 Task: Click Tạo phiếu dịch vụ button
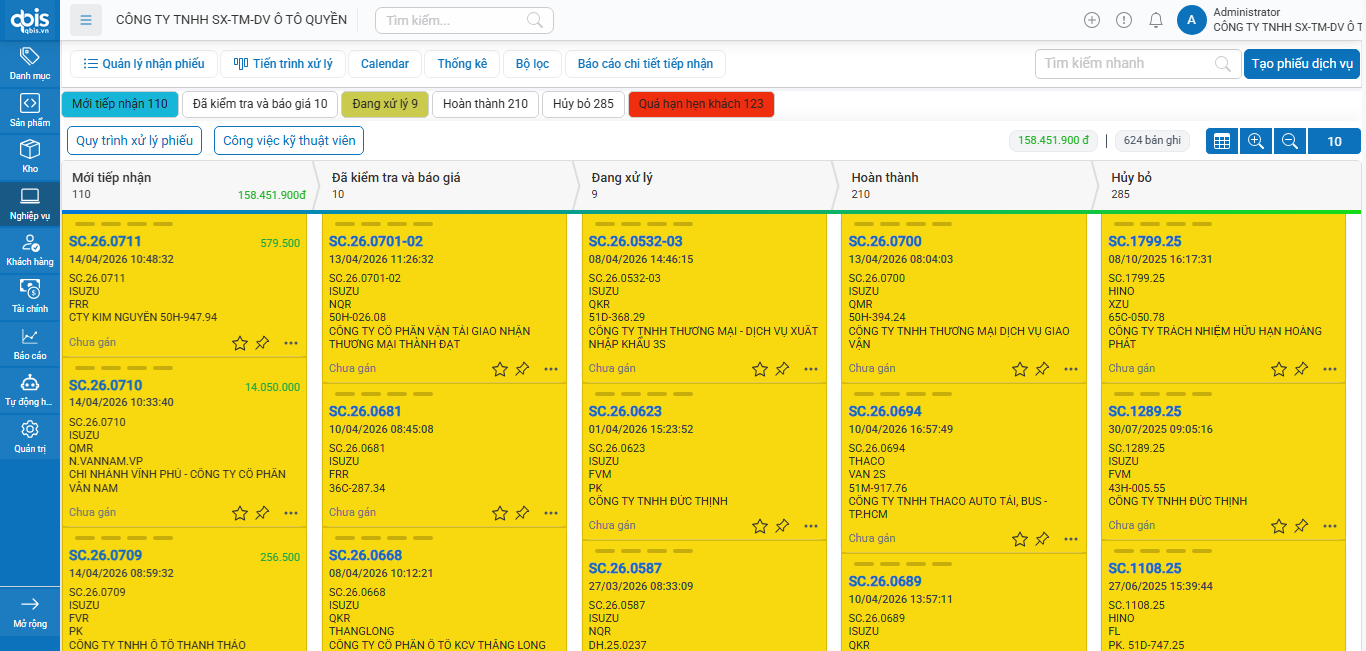point(1302,64)
